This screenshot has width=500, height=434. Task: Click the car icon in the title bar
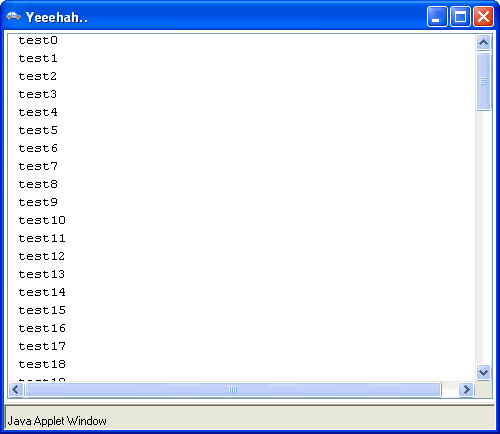click(13, 16)
